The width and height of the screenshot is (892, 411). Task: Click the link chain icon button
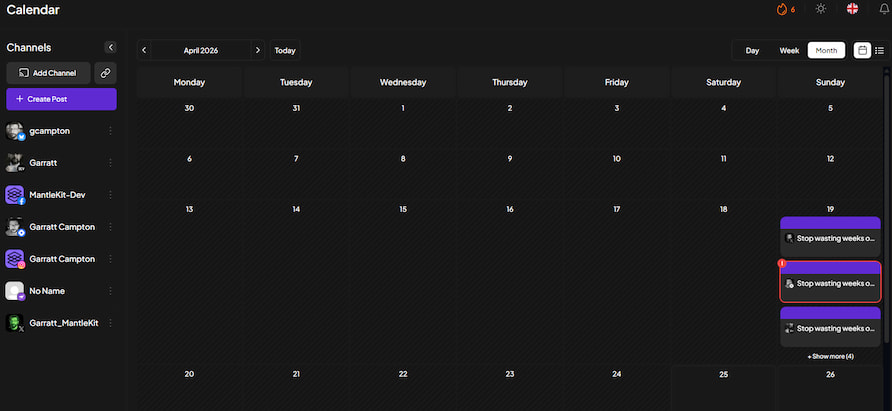[105, 73]
